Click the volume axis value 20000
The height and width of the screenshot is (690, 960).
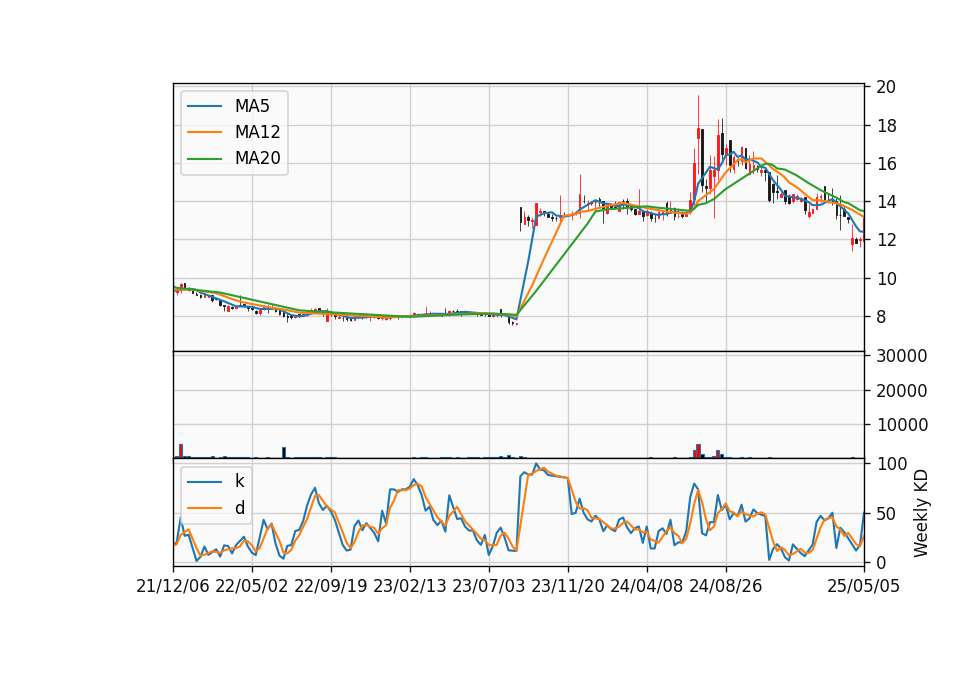coord(902,391)
